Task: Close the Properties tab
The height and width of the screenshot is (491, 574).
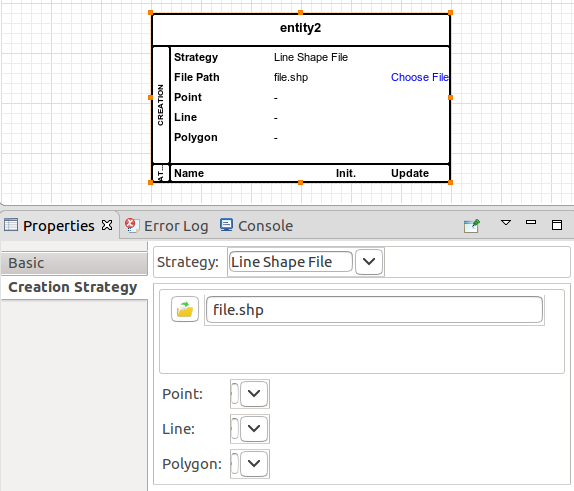Action: click(107, 225)
